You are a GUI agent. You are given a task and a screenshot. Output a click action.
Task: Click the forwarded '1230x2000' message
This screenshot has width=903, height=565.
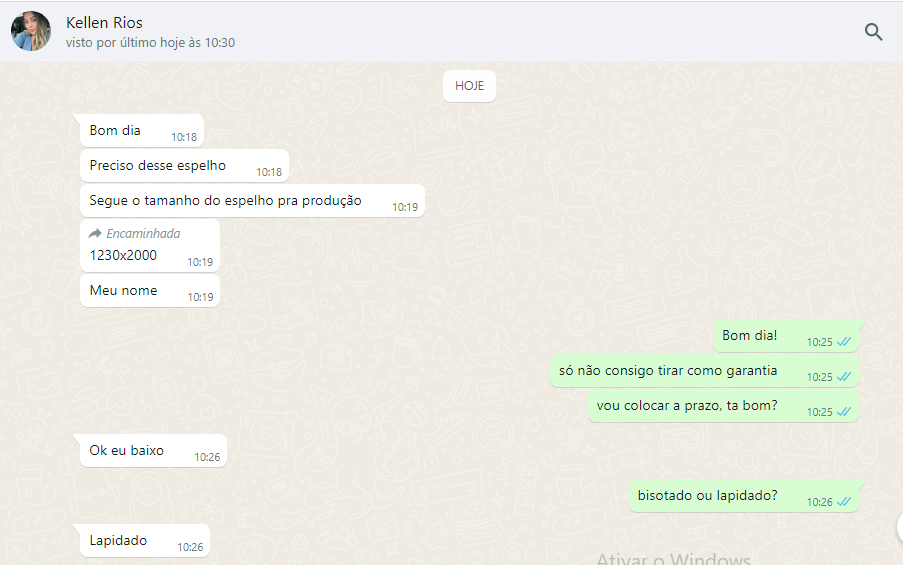150,245
